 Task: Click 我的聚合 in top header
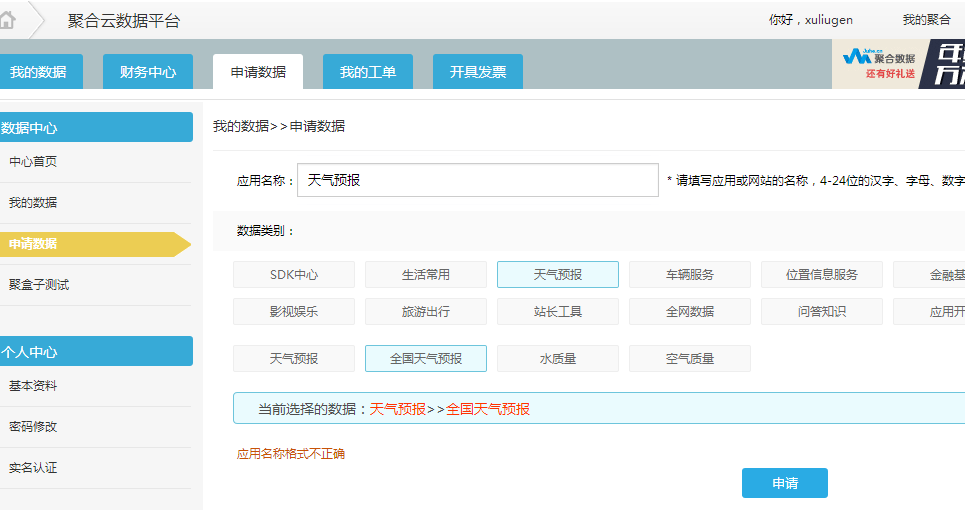click(x=926, y=20)
